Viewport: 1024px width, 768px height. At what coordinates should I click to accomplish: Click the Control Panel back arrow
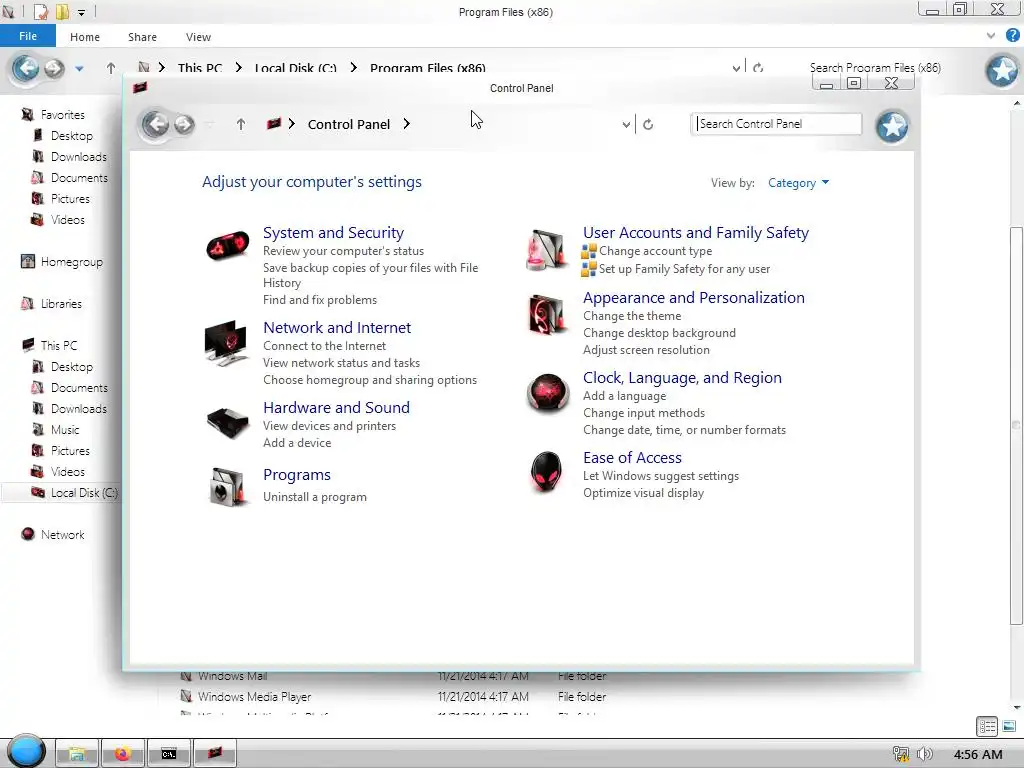tap(155, 124)
